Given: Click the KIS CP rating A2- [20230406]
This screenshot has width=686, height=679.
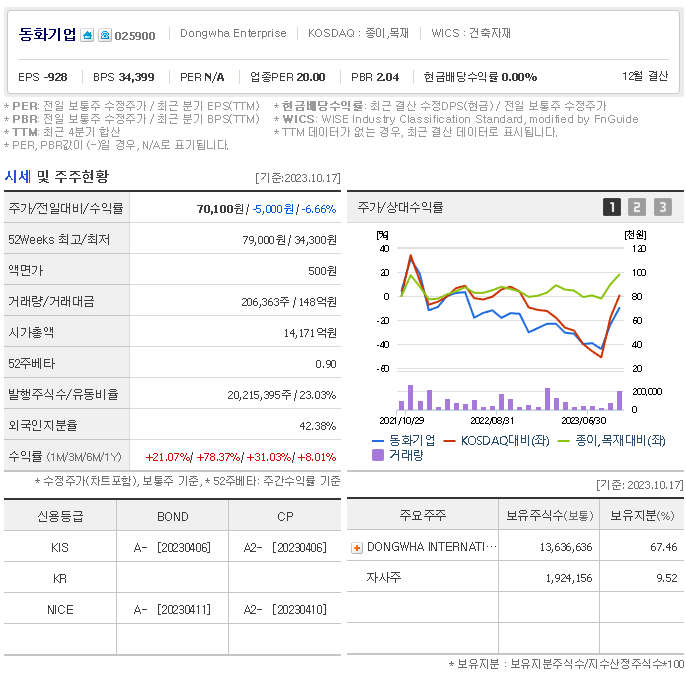Looking at the screenshot, I should click(x=285, y=548).
